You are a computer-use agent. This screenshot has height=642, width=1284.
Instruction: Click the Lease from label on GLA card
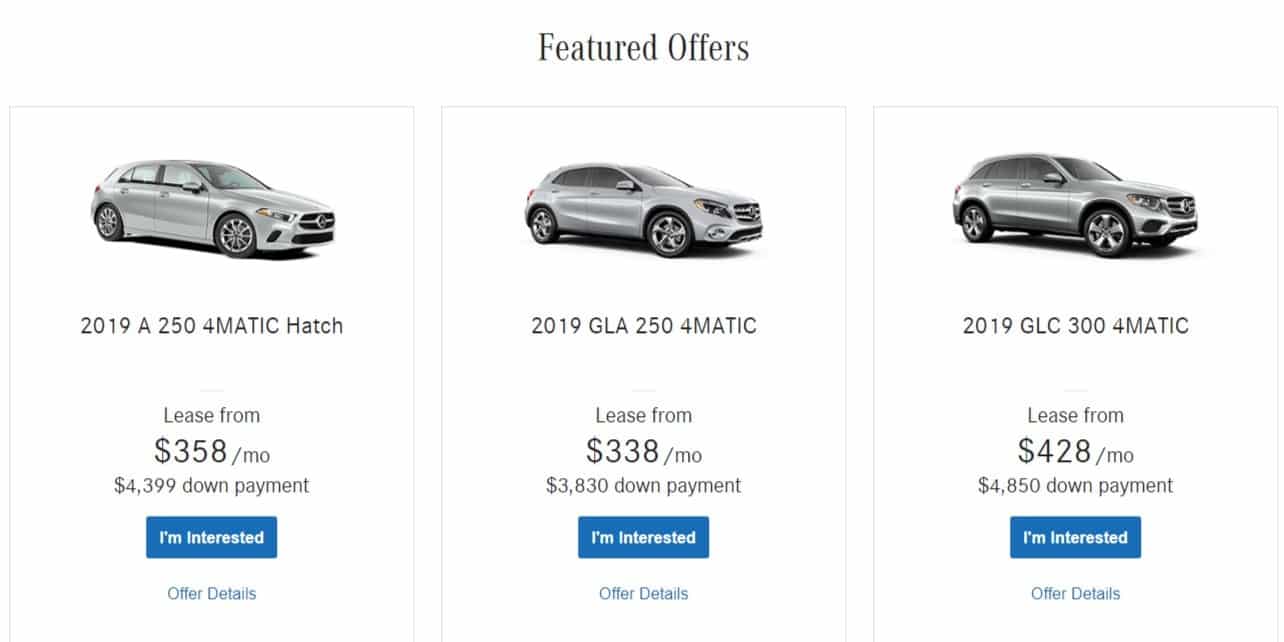pos(643,415)
